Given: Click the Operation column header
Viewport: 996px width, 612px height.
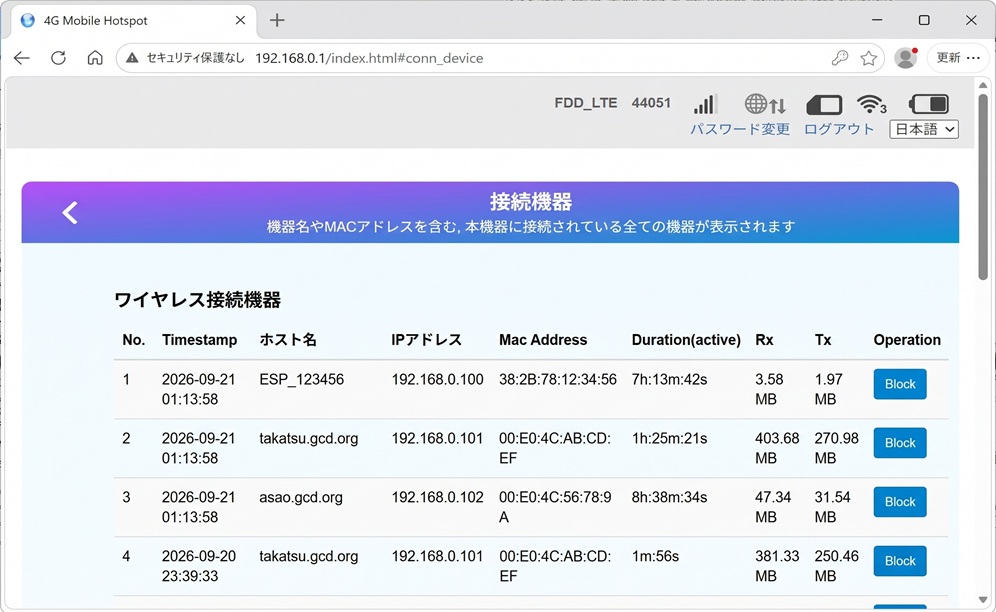Looking at the screenshot, I should (x=907, y=340).
